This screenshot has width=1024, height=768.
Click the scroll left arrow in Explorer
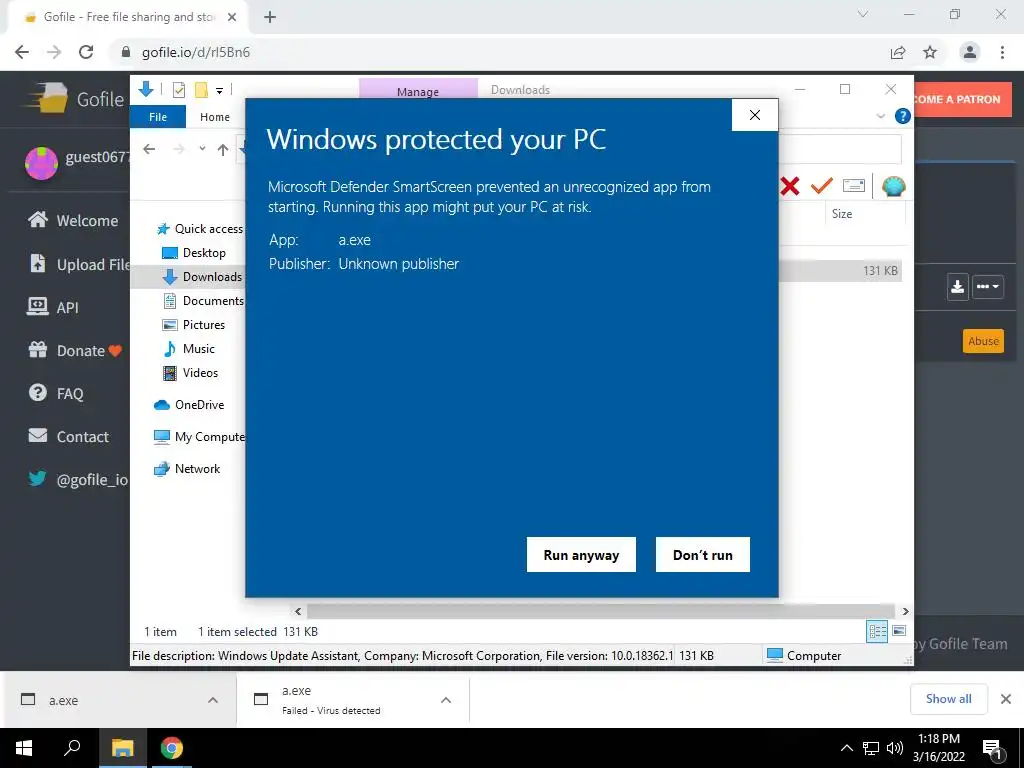tap(298, 611)
